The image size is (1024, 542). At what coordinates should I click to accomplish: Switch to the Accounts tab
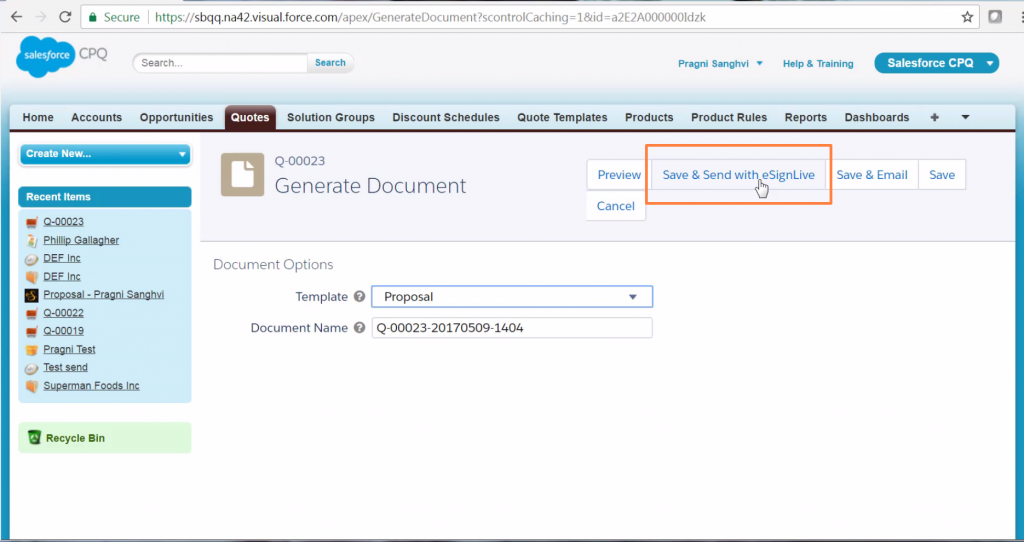pyautogui.click(x=97, y=118)
